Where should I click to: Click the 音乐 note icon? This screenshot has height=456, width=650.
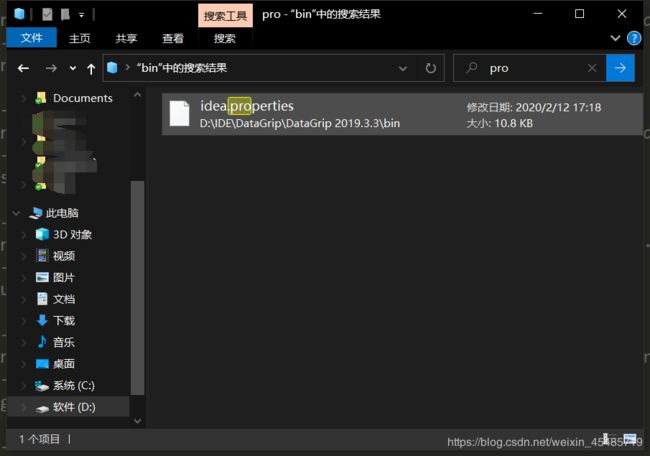pyautogui.click(x=42, y=342)
